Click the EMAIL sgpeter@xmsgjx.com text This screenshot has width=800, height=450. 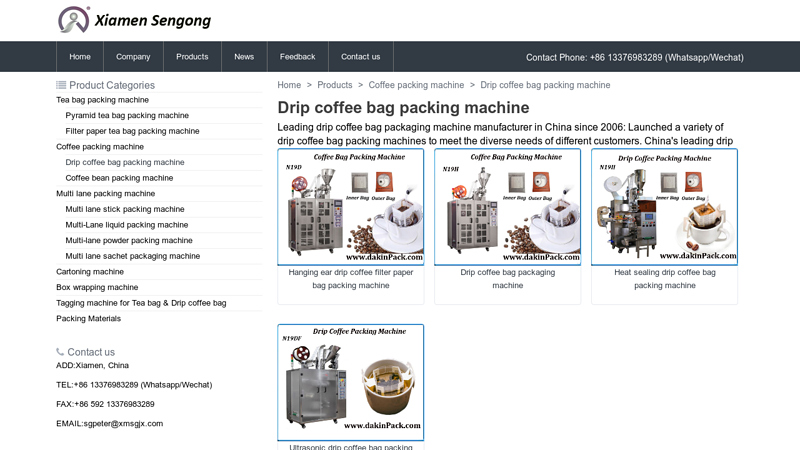pos(110,423)
